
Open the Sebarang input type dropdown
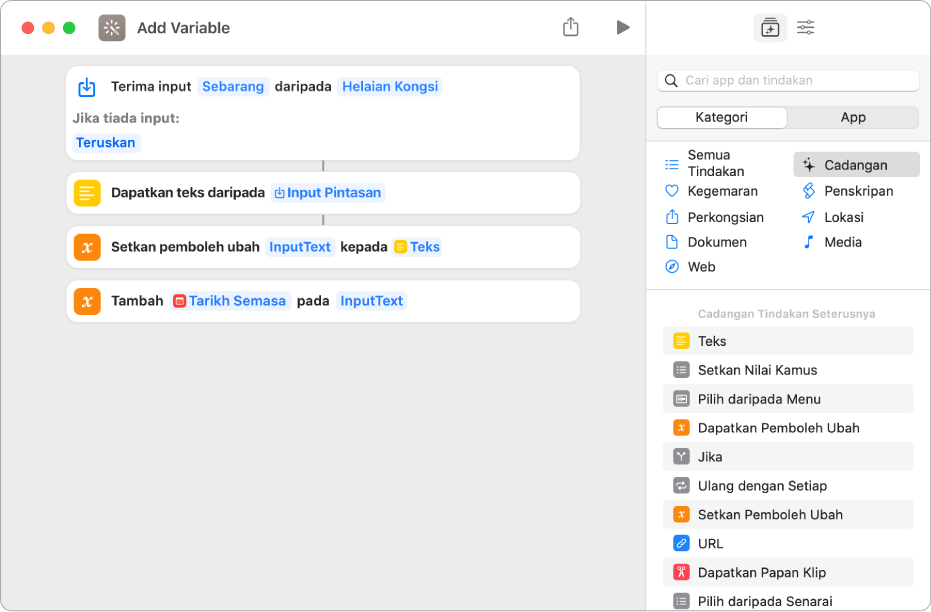click(x=233, y=86)
